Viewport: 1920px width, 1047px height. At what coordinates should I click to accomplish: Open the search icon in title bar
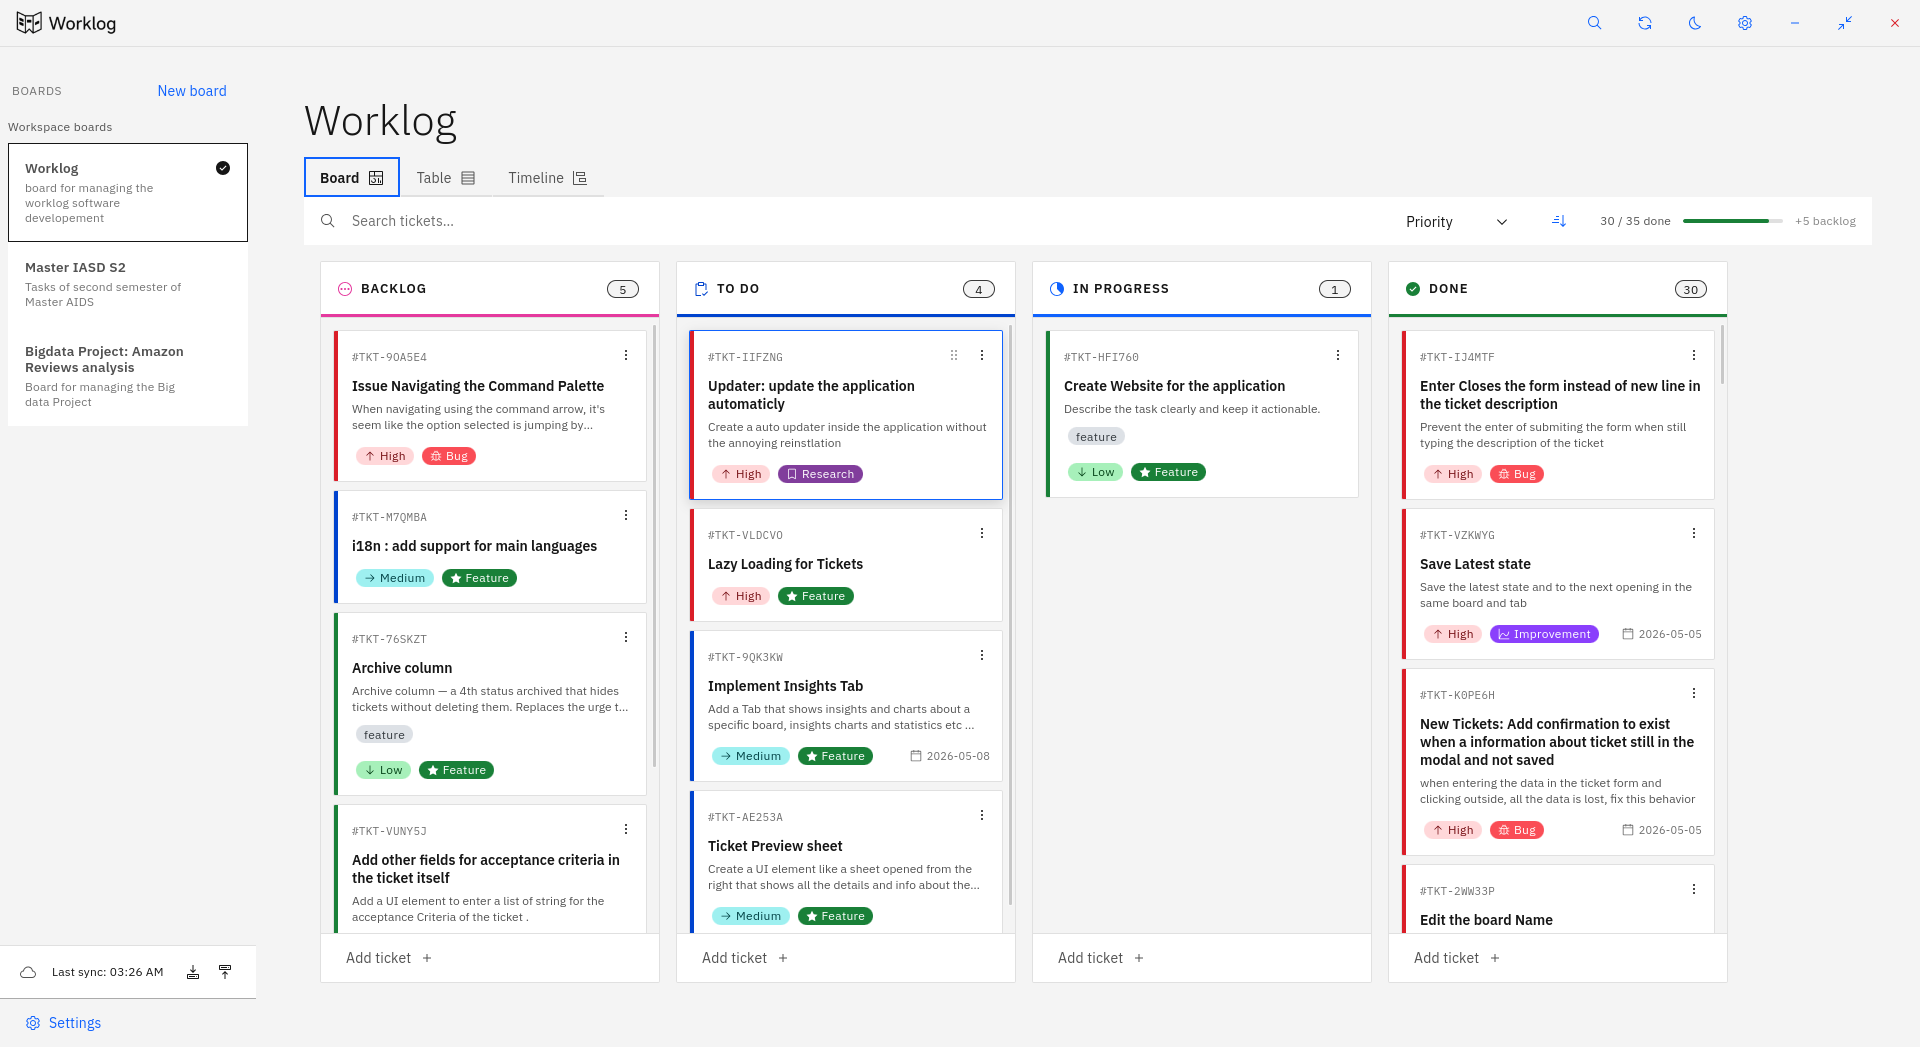click(x=1595, y=23)
